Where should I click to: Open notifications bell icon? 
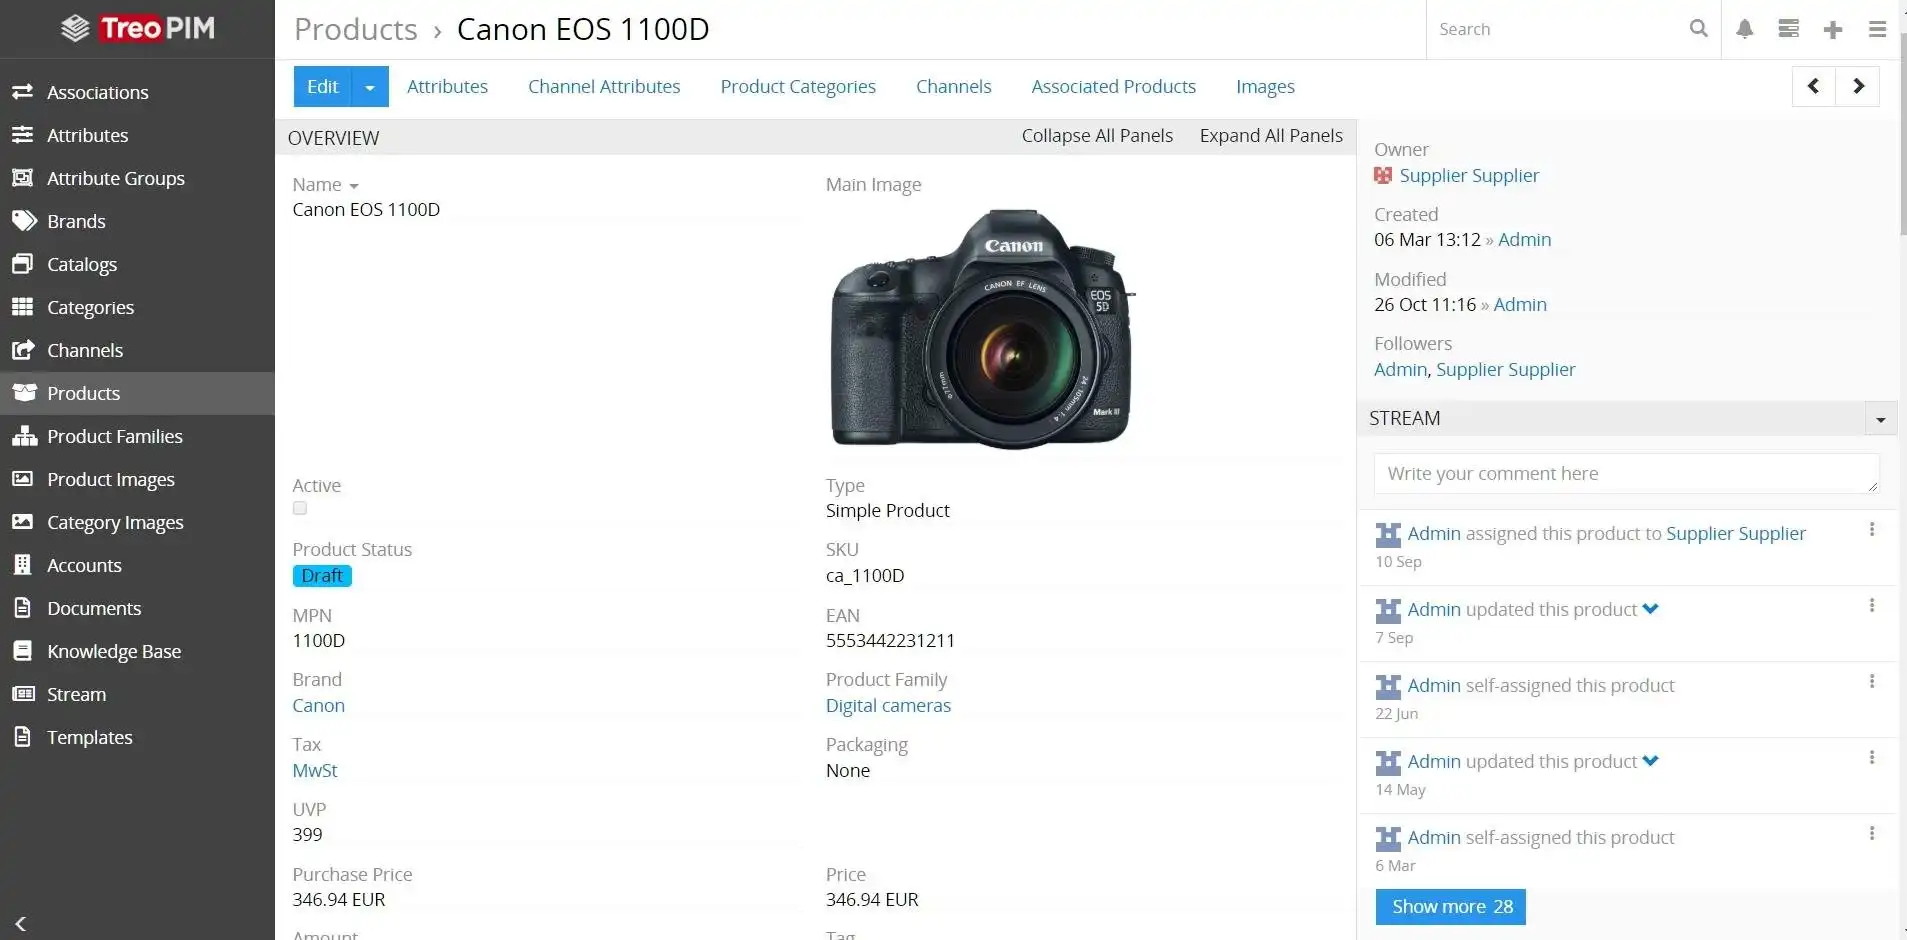(x=1745, y=29)
